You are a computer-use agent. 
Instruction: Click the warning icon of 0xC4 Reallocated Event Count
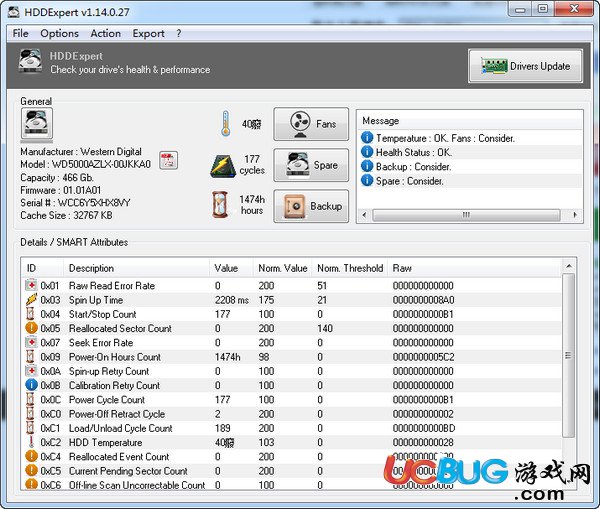[31, 456]
